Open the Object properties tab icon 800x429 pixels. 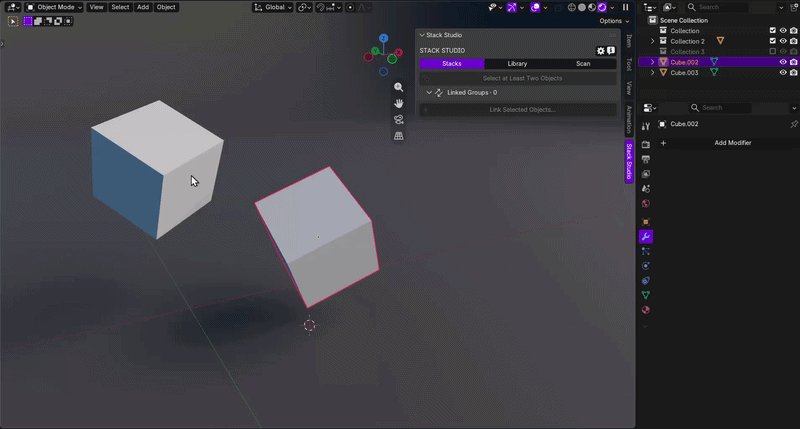(x=645, y=222)
